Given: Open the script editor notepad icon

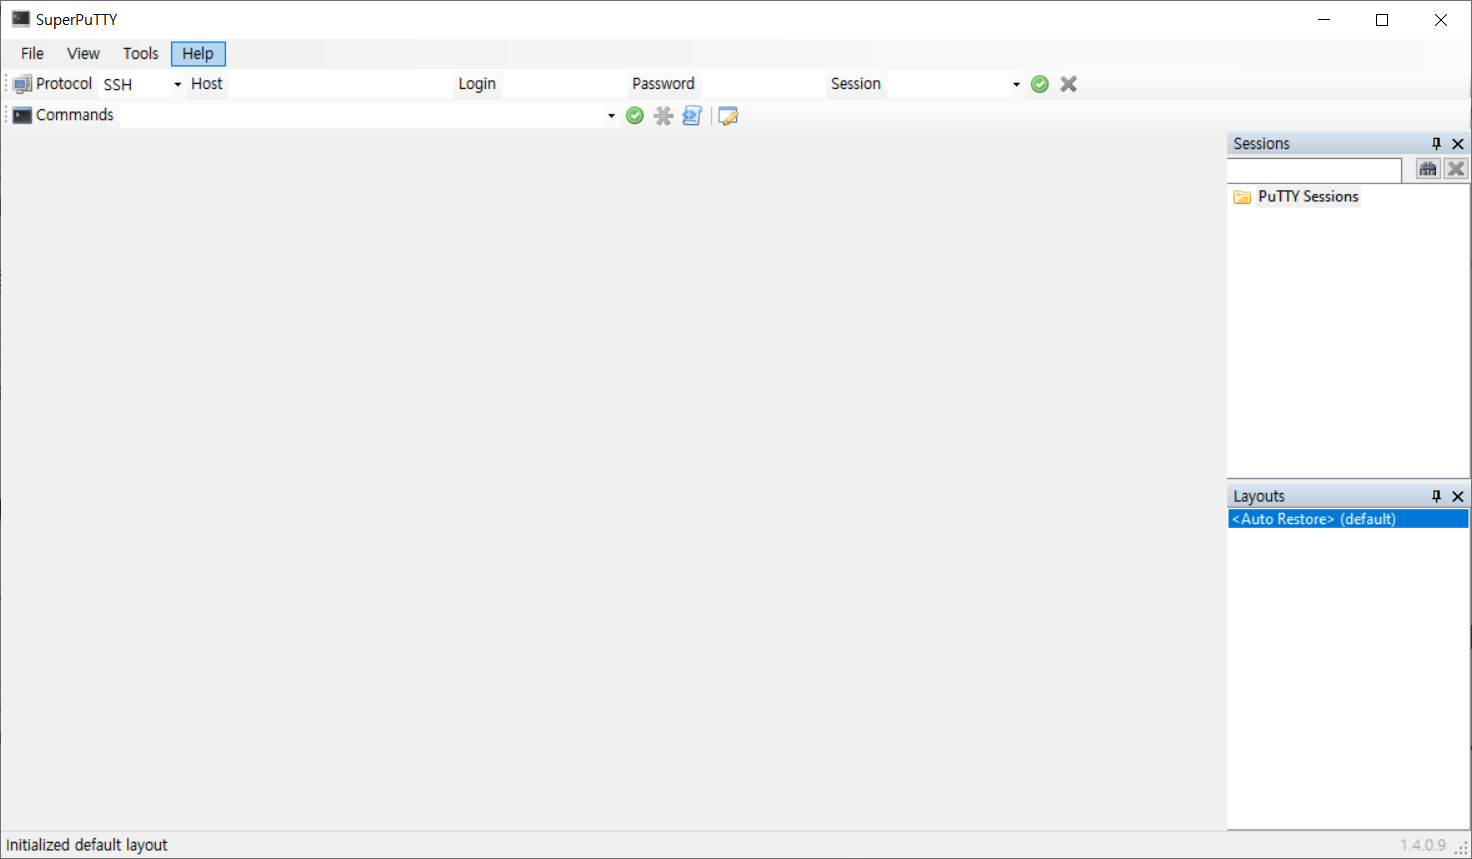Looking at the screenshot, I should [x=728, y=116].
